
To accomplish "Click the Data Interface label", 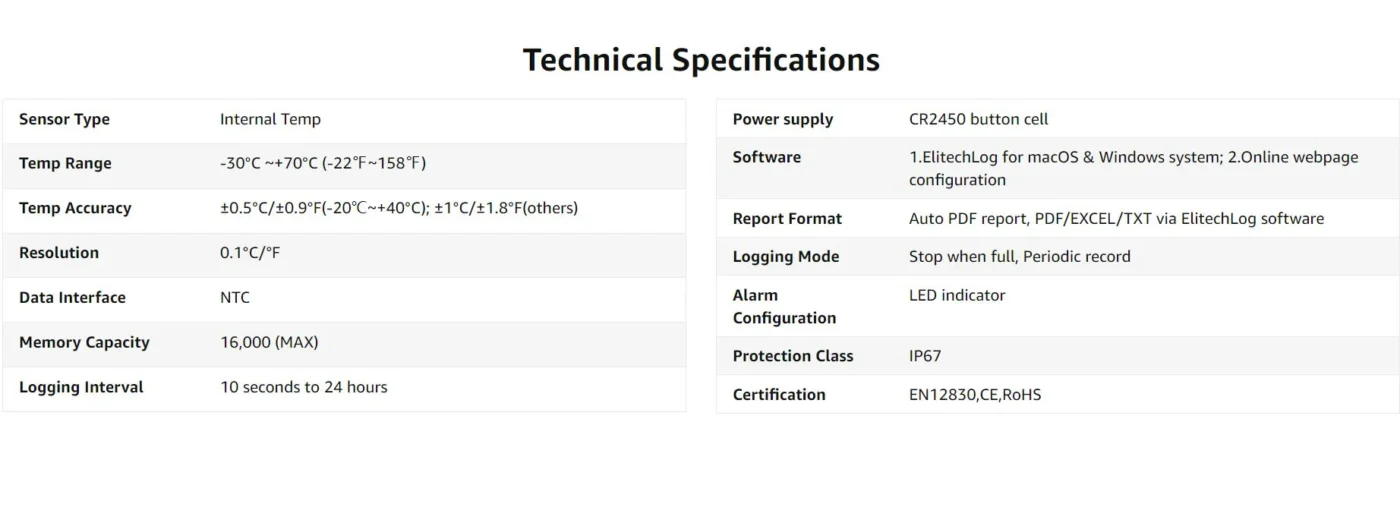I will tap(72, 297).
